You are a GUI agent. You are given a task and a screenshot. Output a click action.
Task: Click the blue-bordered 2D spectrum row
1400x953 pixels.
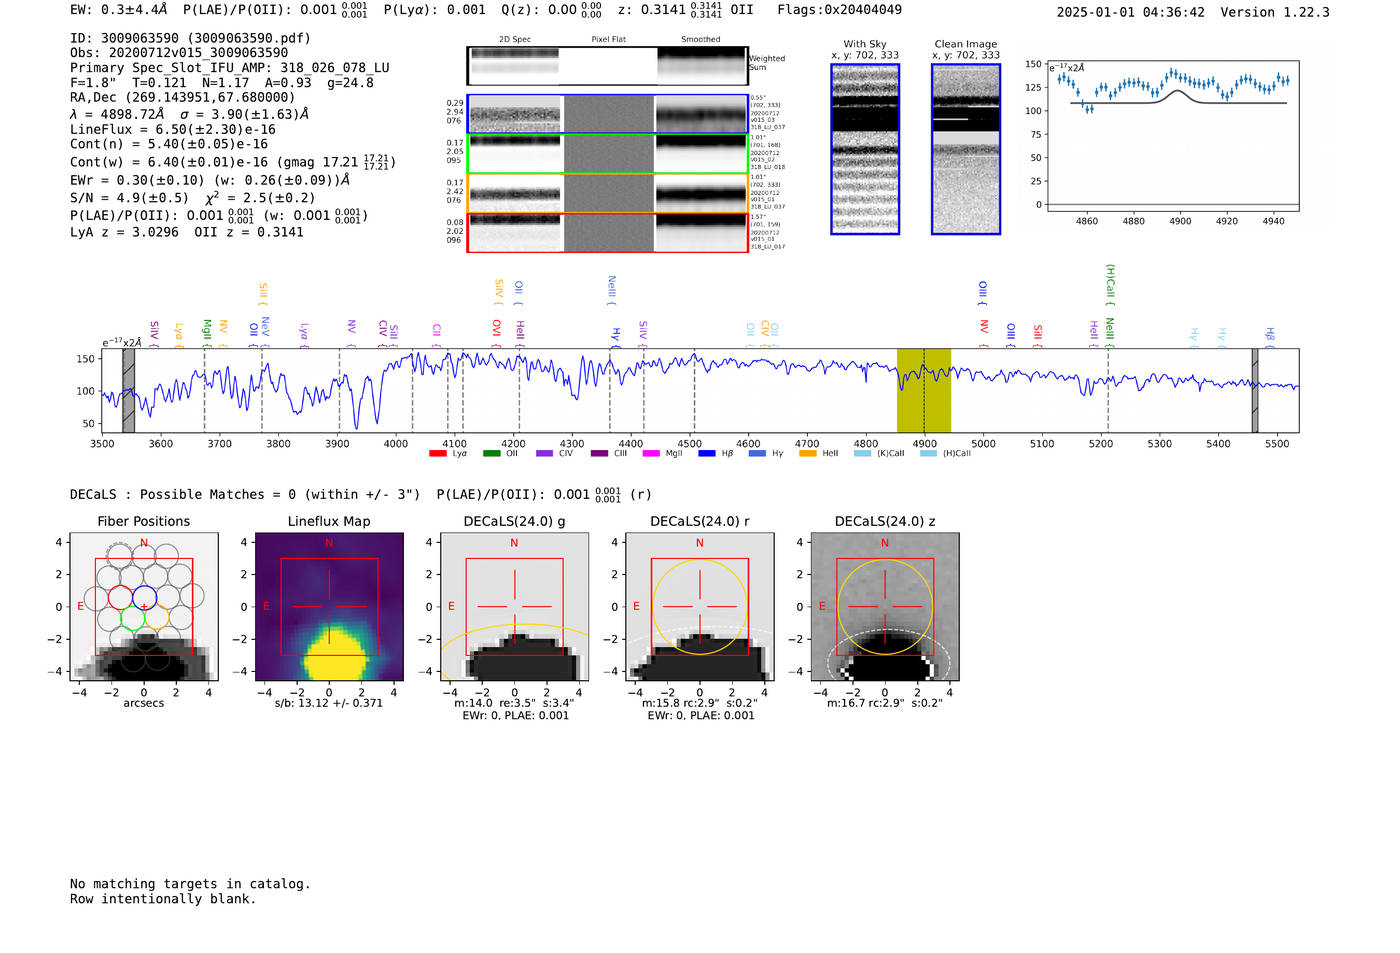(608, 115)
